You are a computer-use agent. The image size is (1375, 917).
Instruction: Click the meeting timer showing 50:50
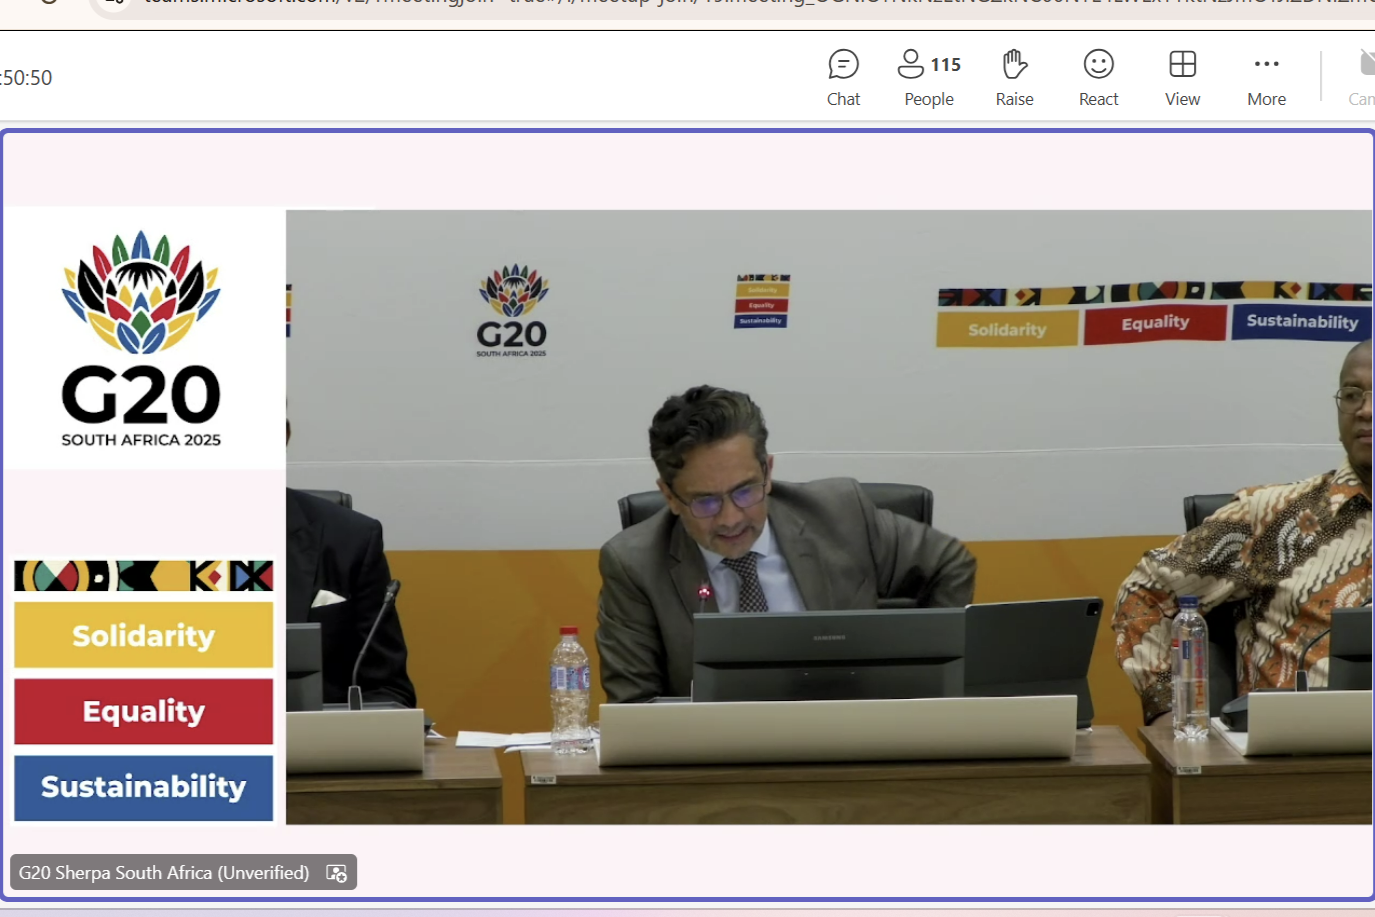tap(27, 78)
